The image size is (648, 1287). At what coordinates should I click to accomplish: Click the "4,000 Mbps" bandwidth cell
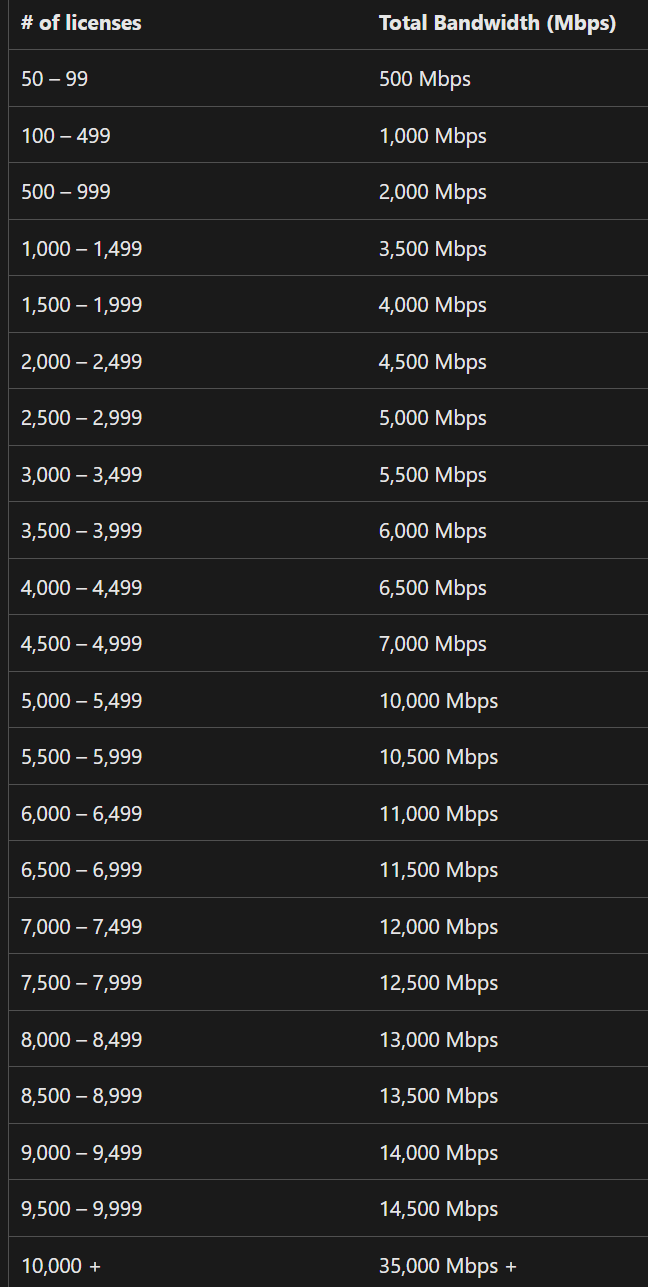tap(433, 305)
